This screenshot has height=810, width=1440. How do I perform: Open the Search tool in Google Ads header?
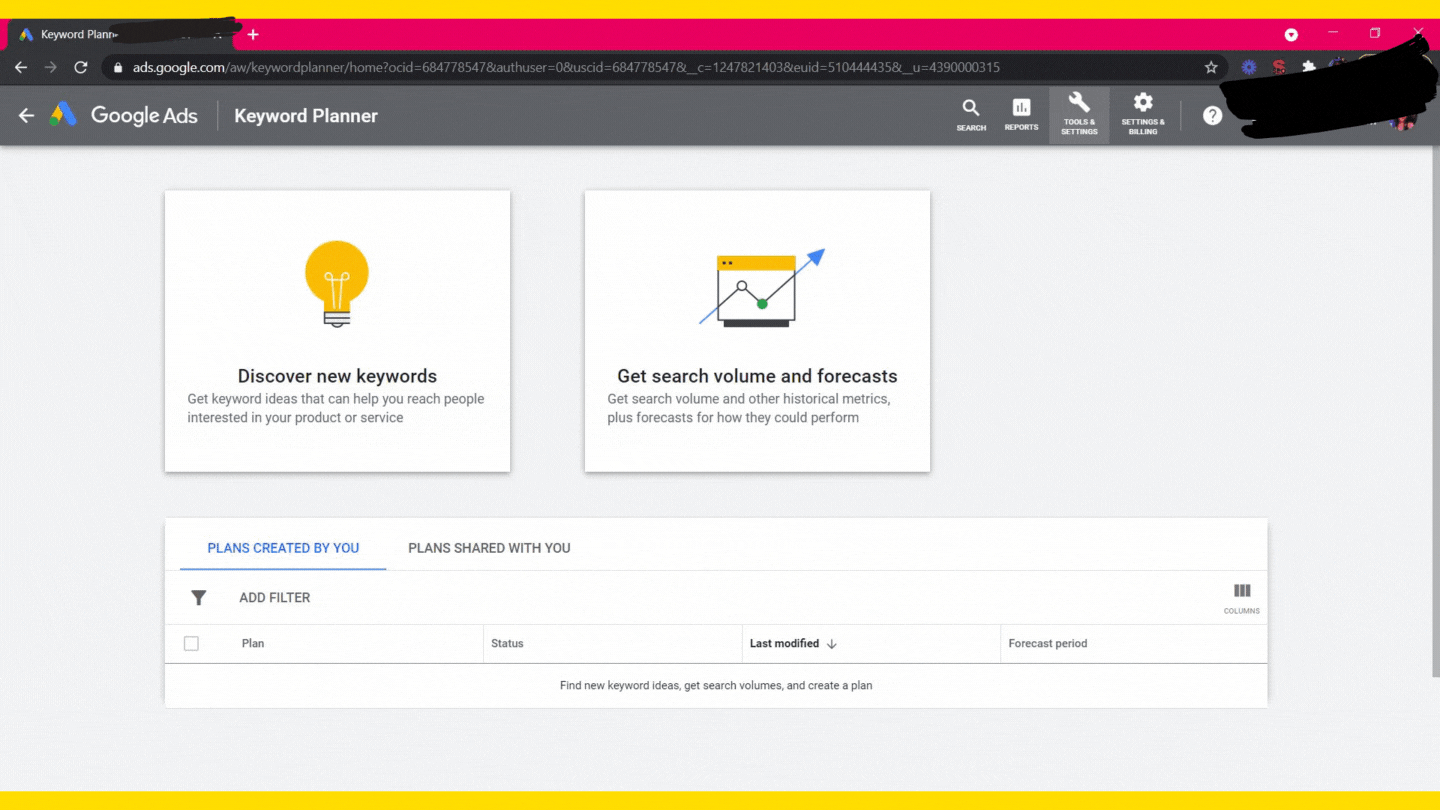point(971,115)
